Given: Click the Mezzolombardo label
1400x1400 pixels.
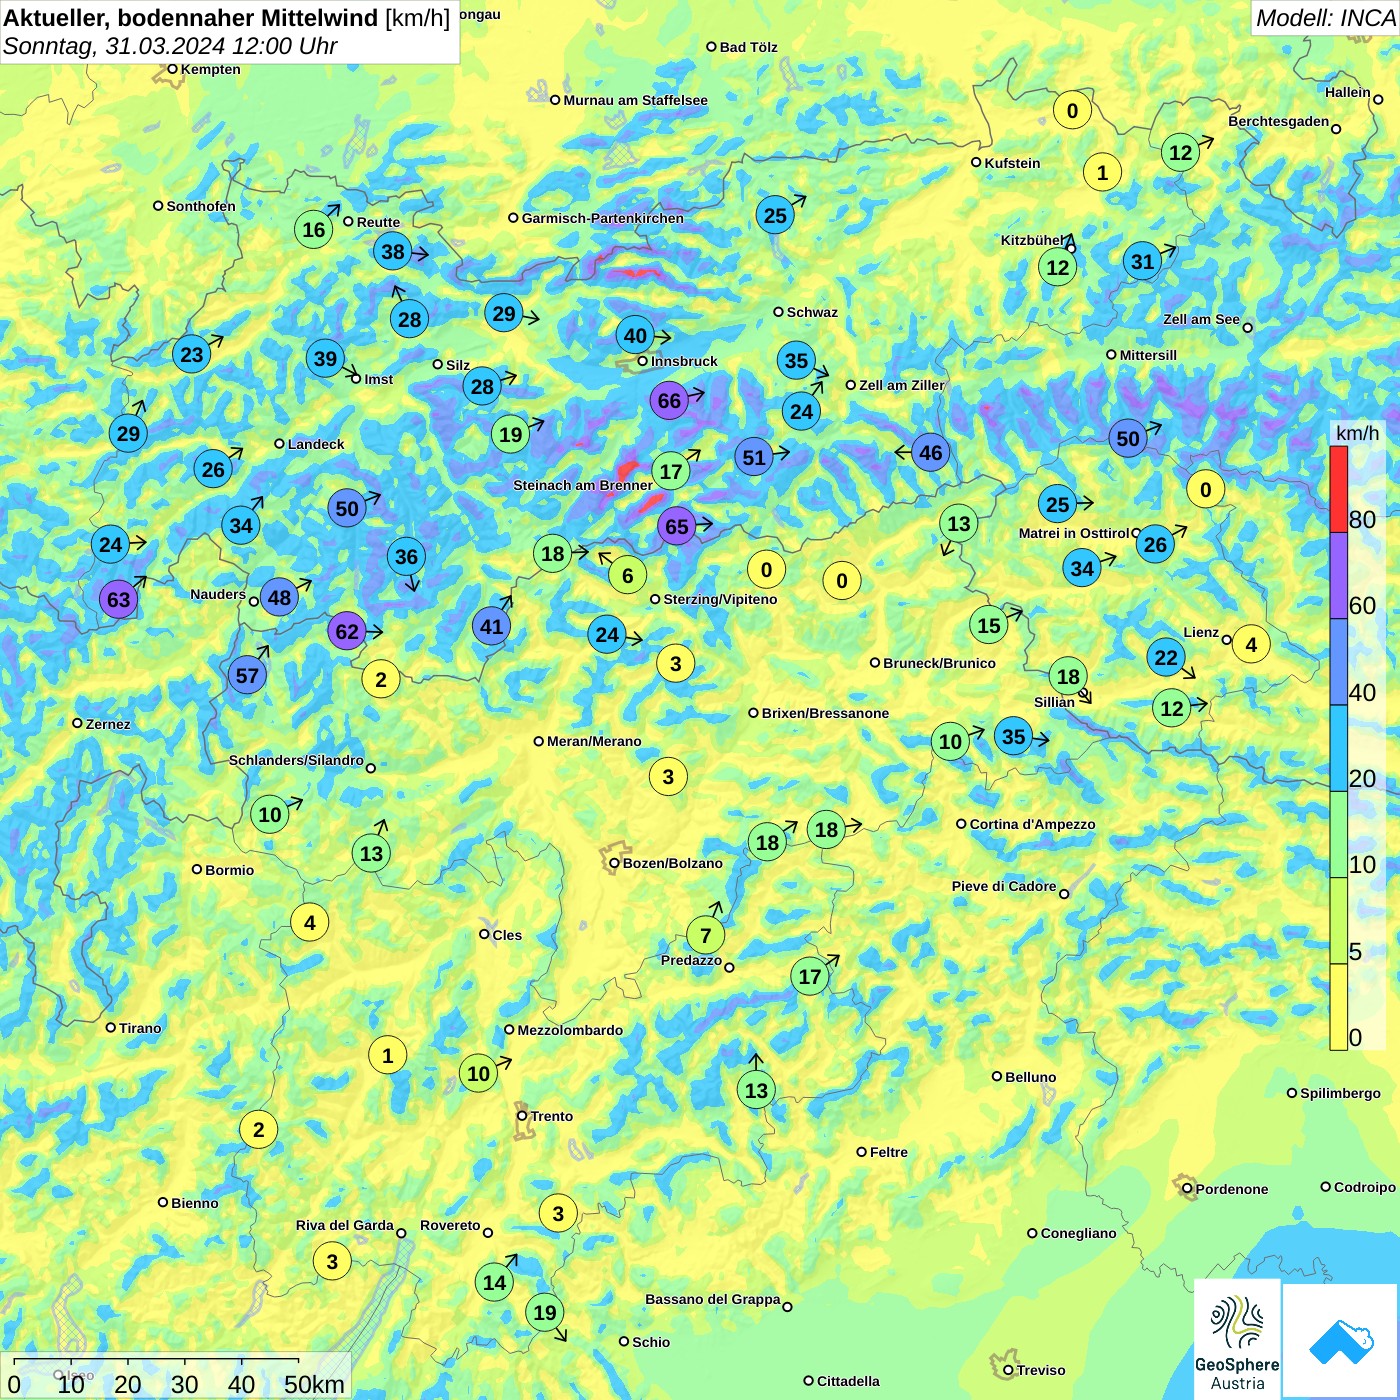Looking at the screenshot, I should pos(570,1030).
